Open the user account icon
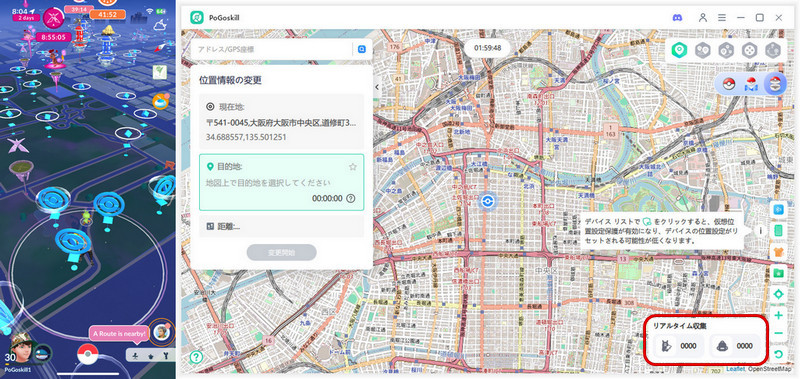Screen dimensions: 800x379 [x=703, y=18]
